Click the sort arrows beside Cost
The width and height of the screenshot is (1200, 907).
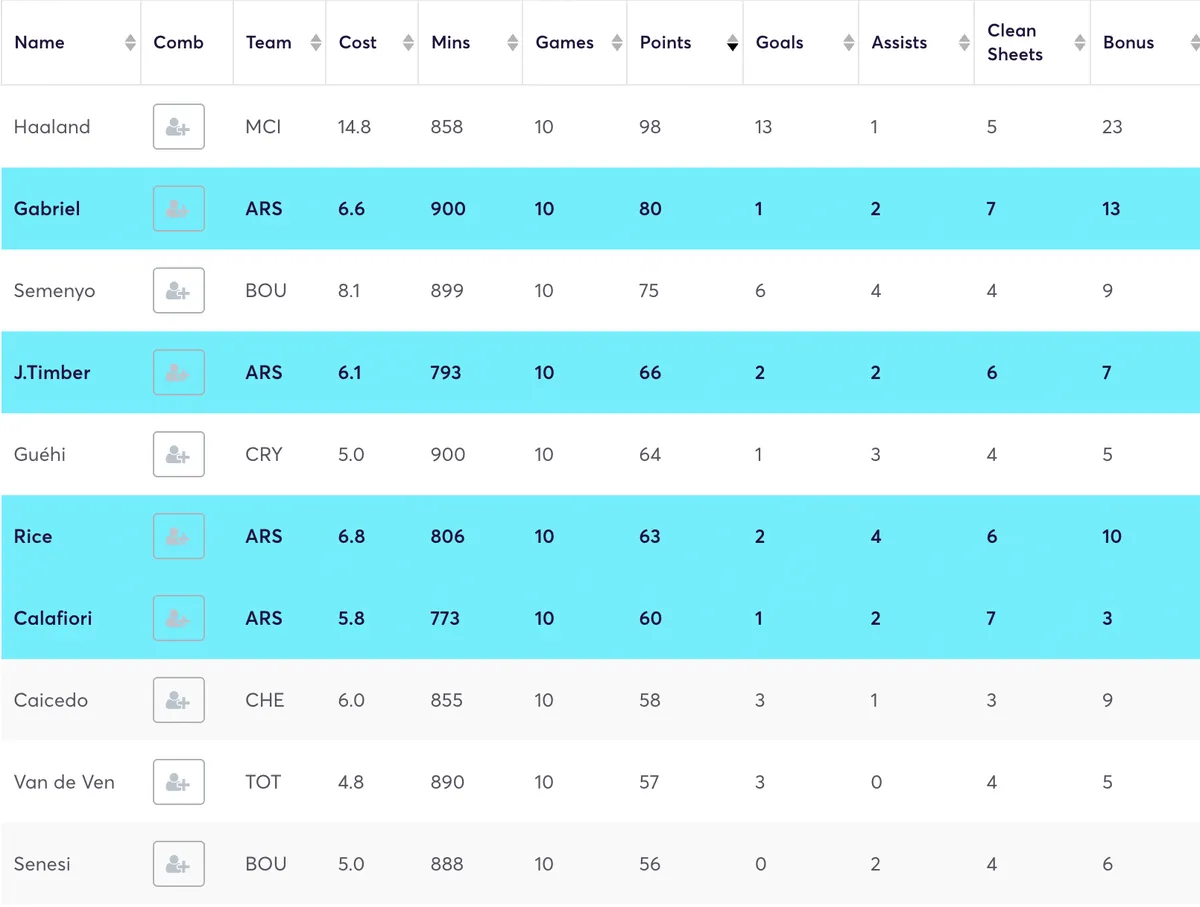(x=408, y=43)
